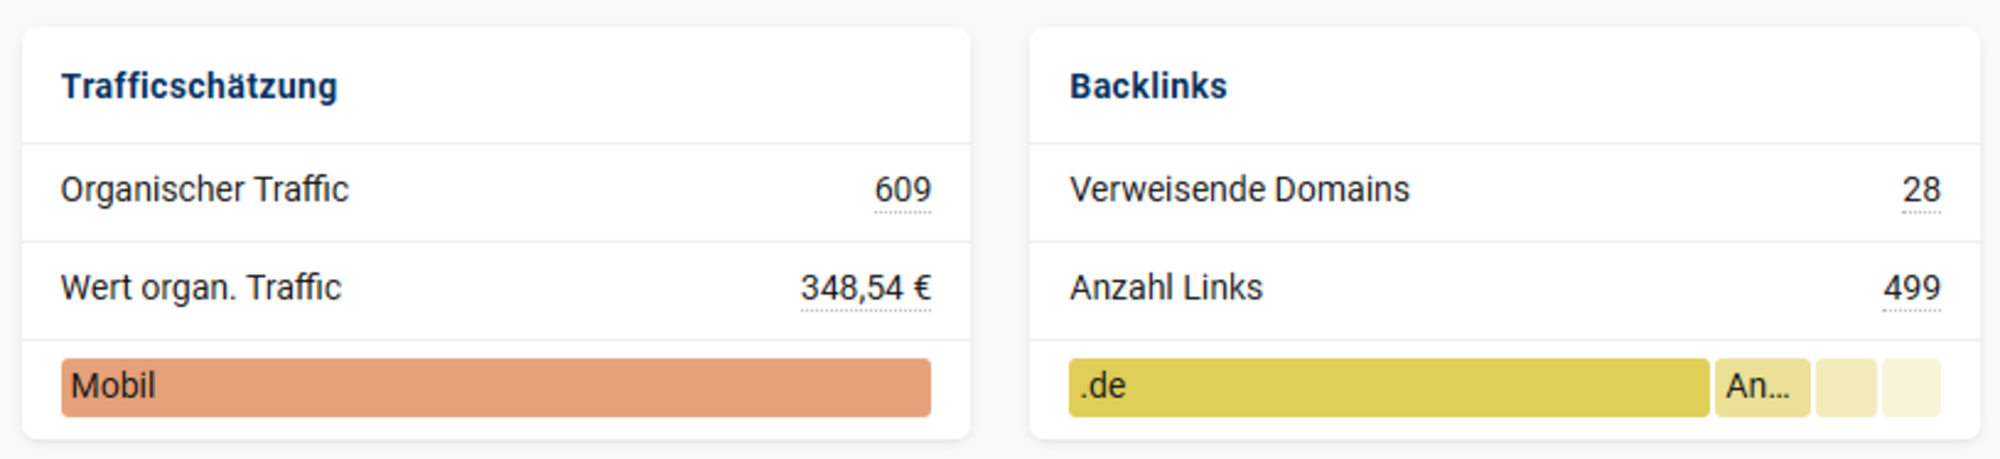Click blank space right of the Backlinks title
Screen dimensions: 2000x459
[1600, 87]
